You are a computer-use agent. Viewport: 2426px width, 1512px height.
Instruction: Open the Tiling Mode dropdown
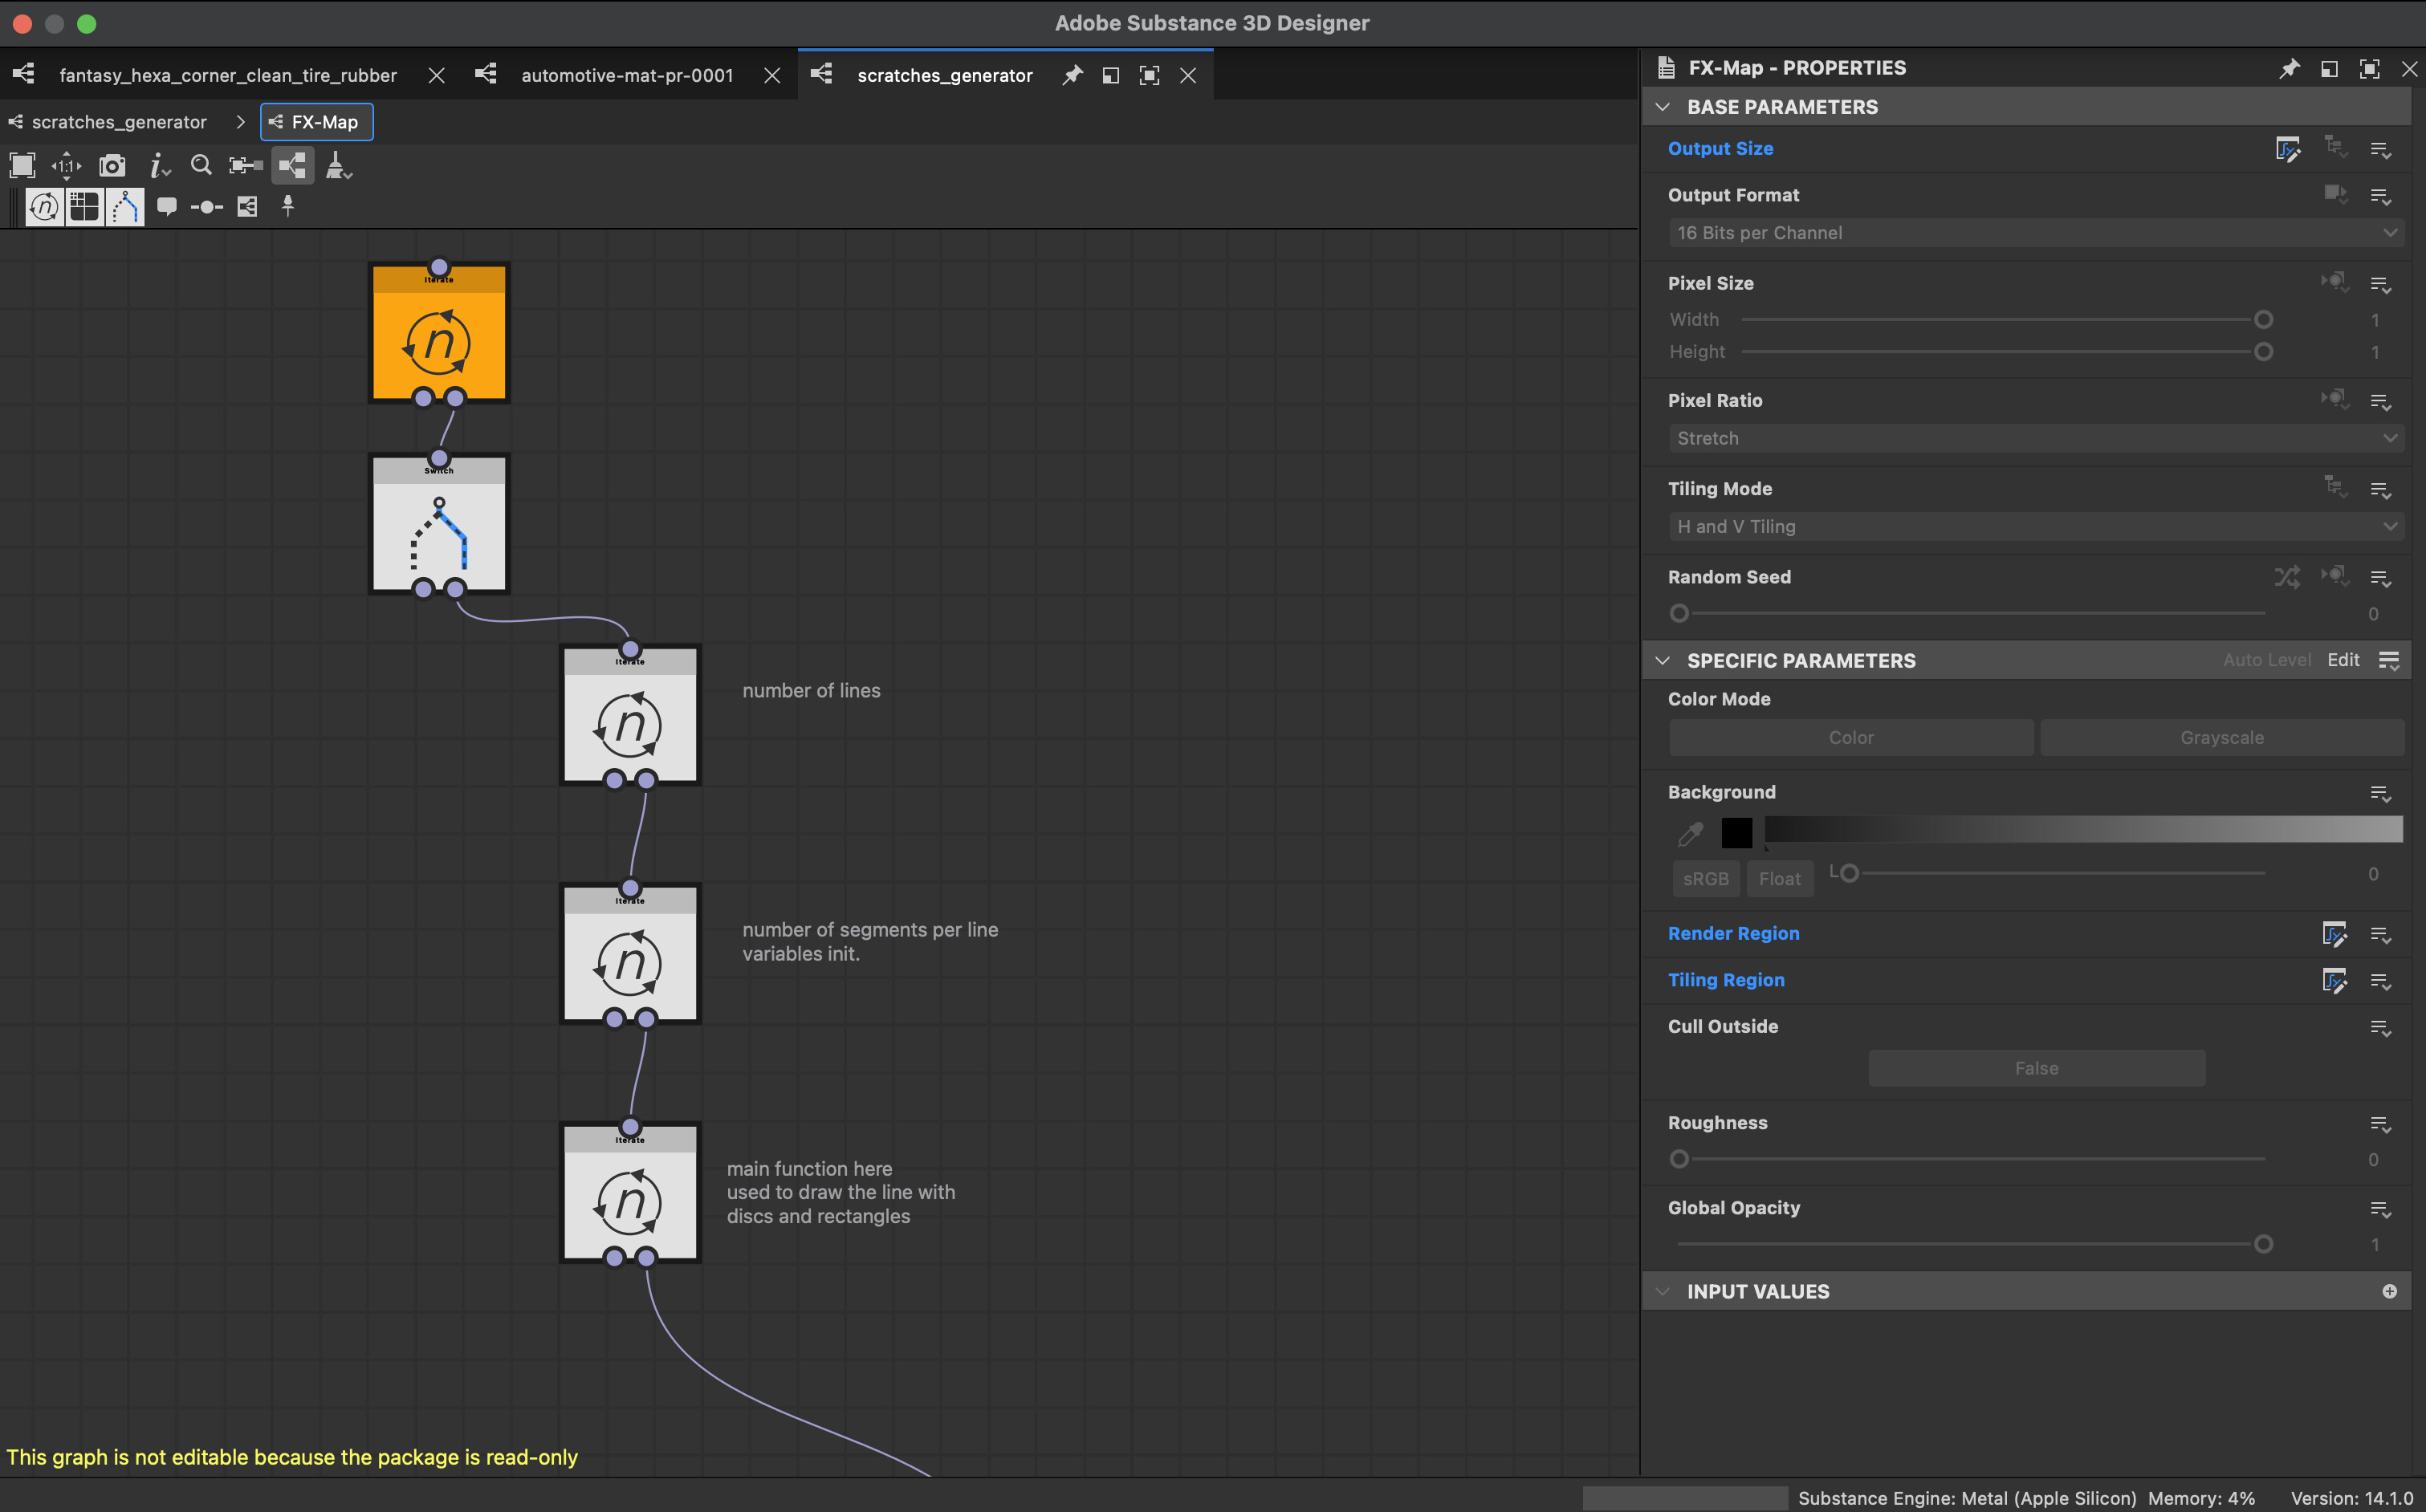[x=2035, y=526]
